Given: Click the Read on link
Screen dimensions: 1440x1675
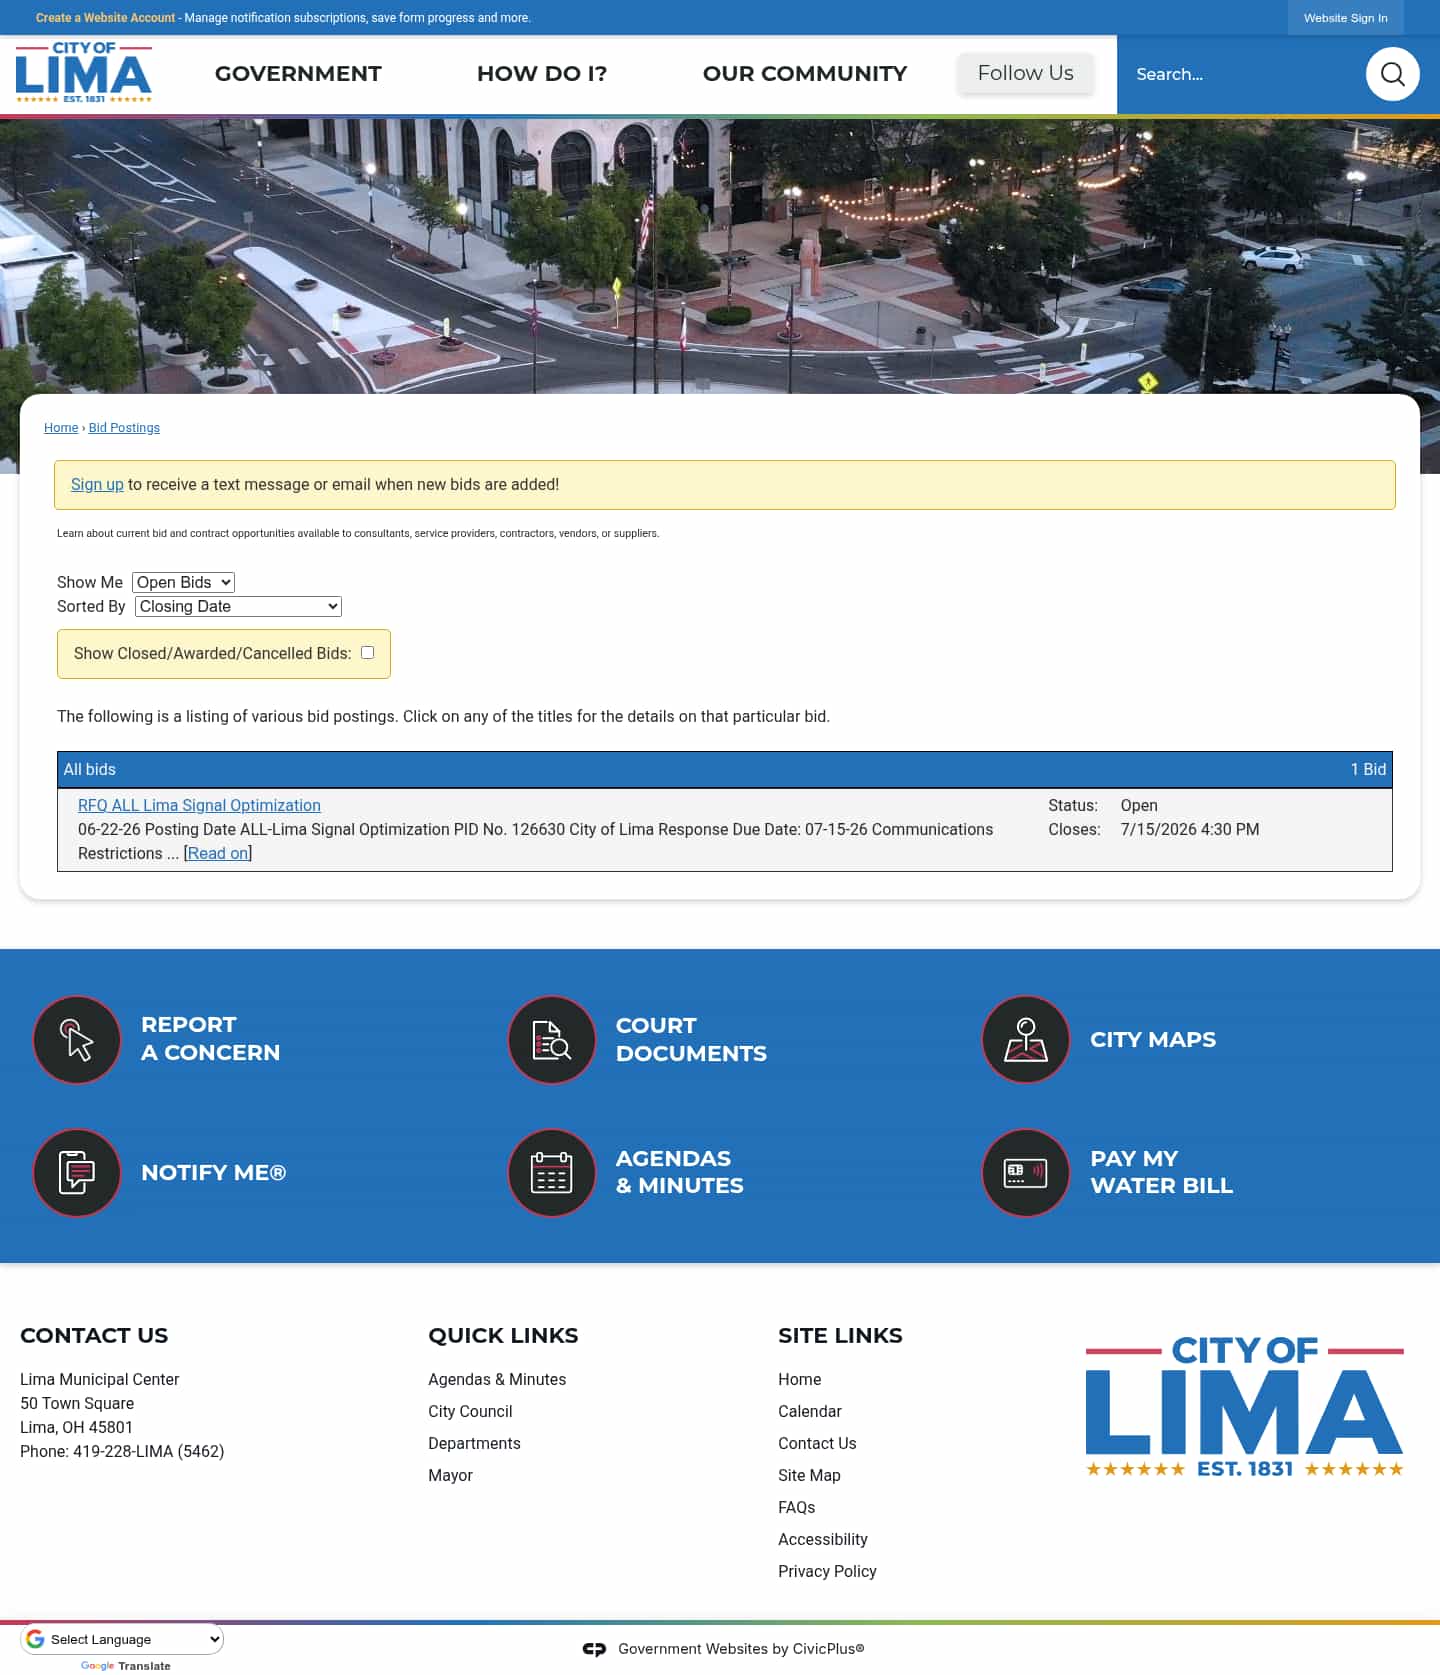Looking at the screenshot, I should 218,853.
